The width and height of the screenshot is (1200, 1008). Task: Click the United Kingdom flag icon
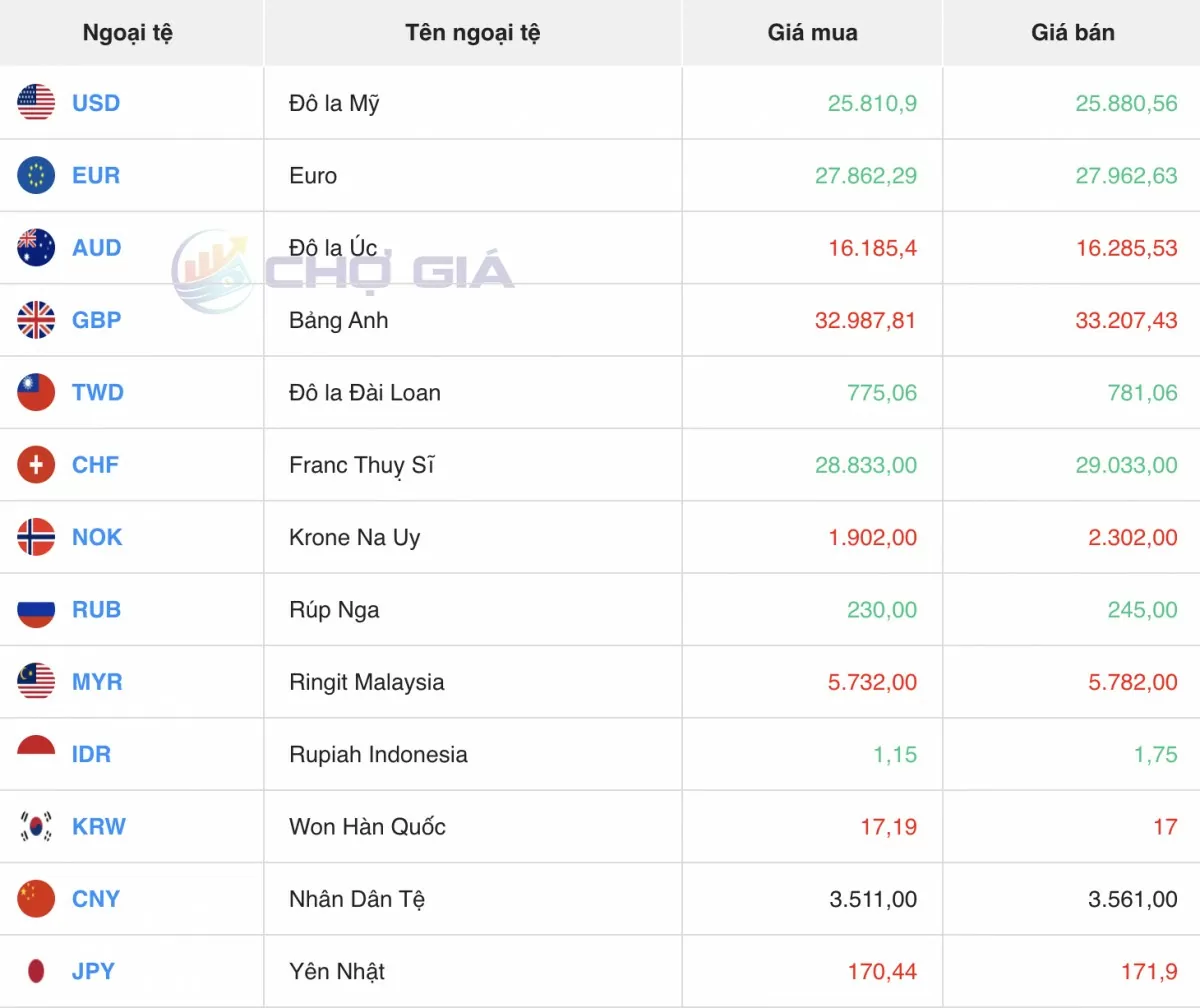pyautogui.click(x=36, y=320)
